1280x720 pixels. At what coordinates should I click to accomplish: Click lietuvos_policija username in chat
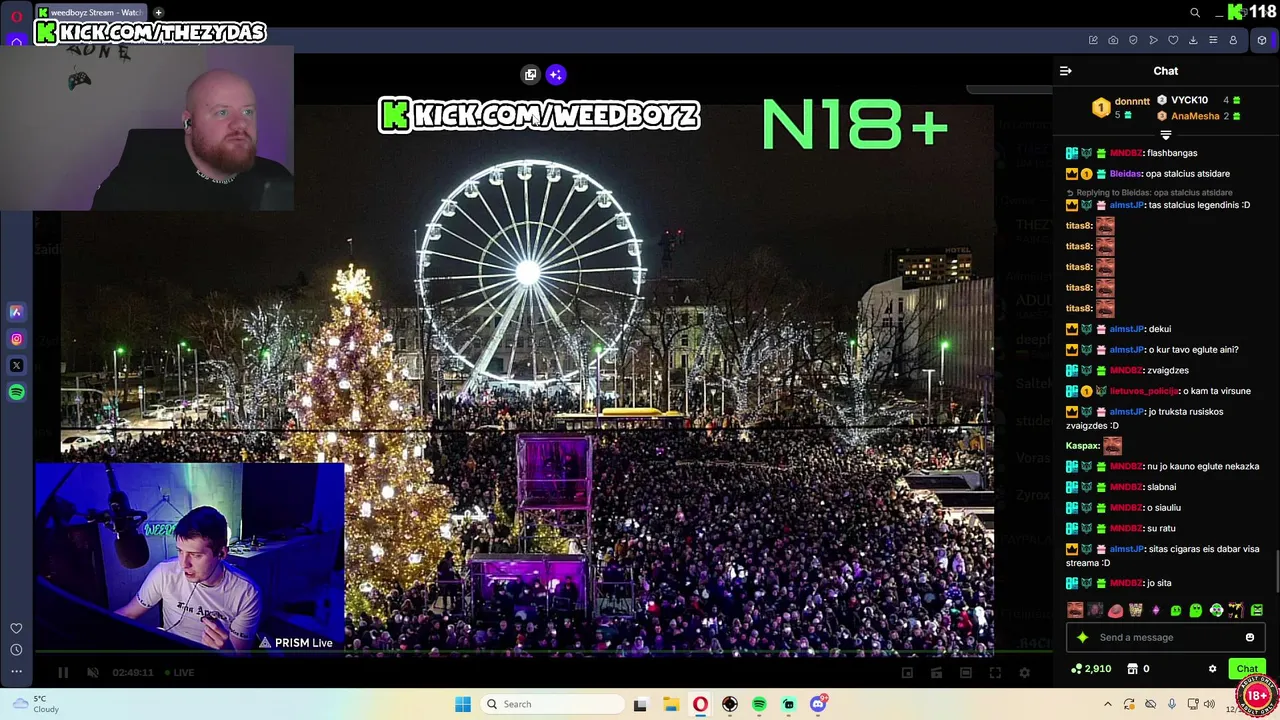point(1144,391)
